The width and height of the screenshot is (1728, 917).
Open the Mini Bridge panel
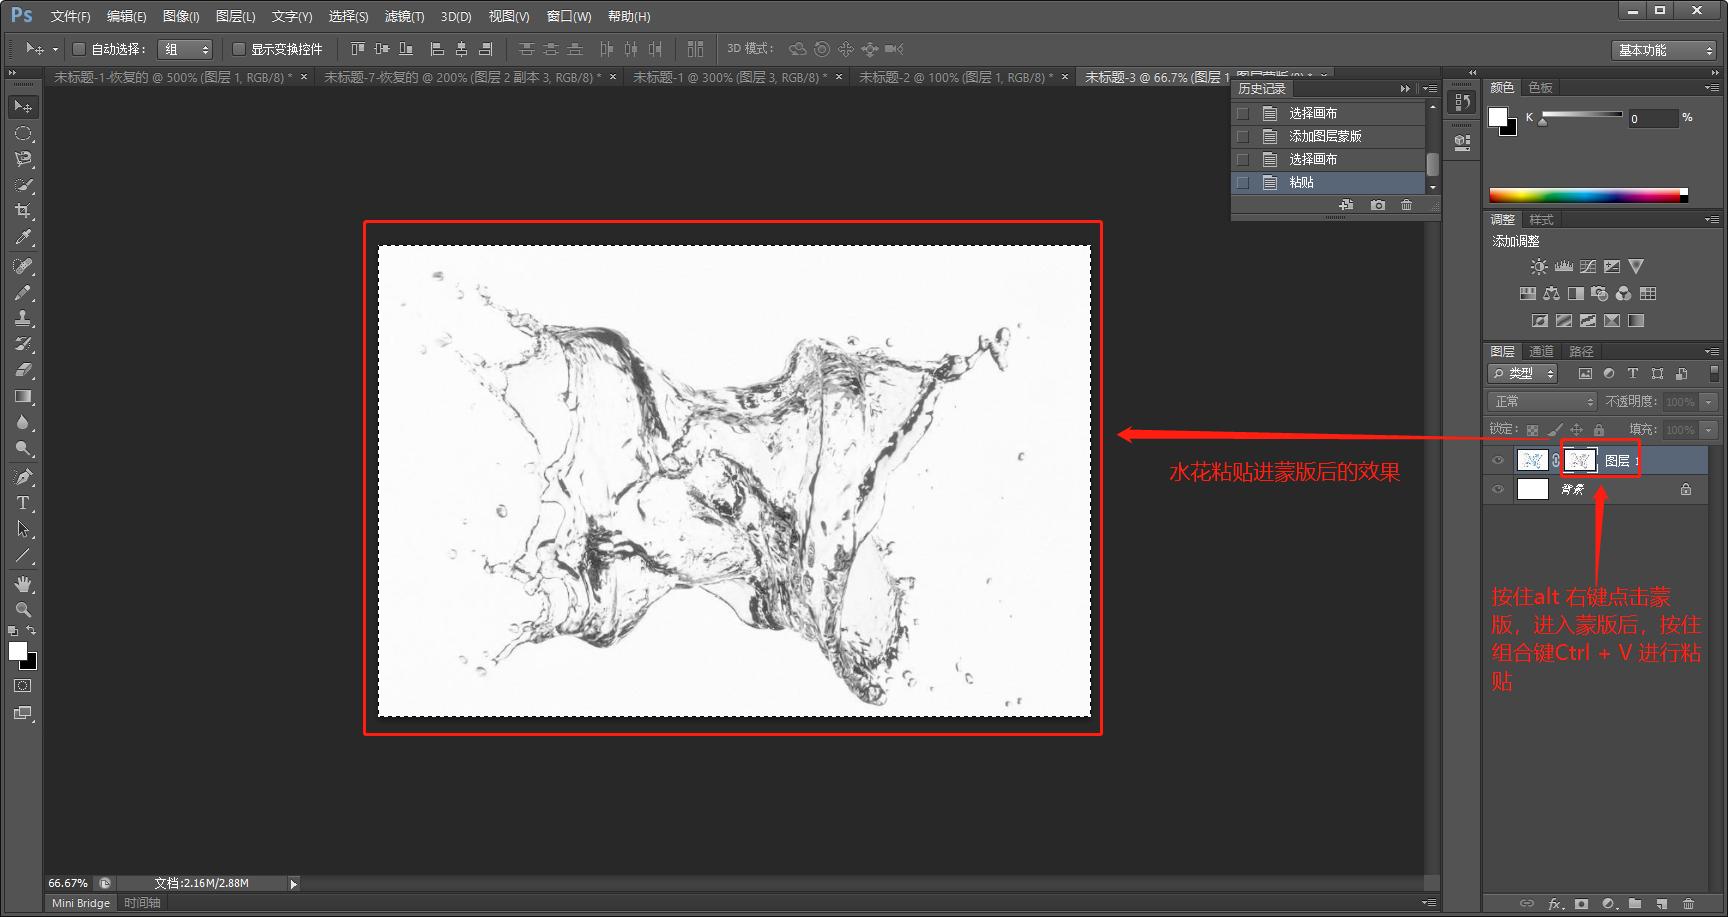point(81,903)
